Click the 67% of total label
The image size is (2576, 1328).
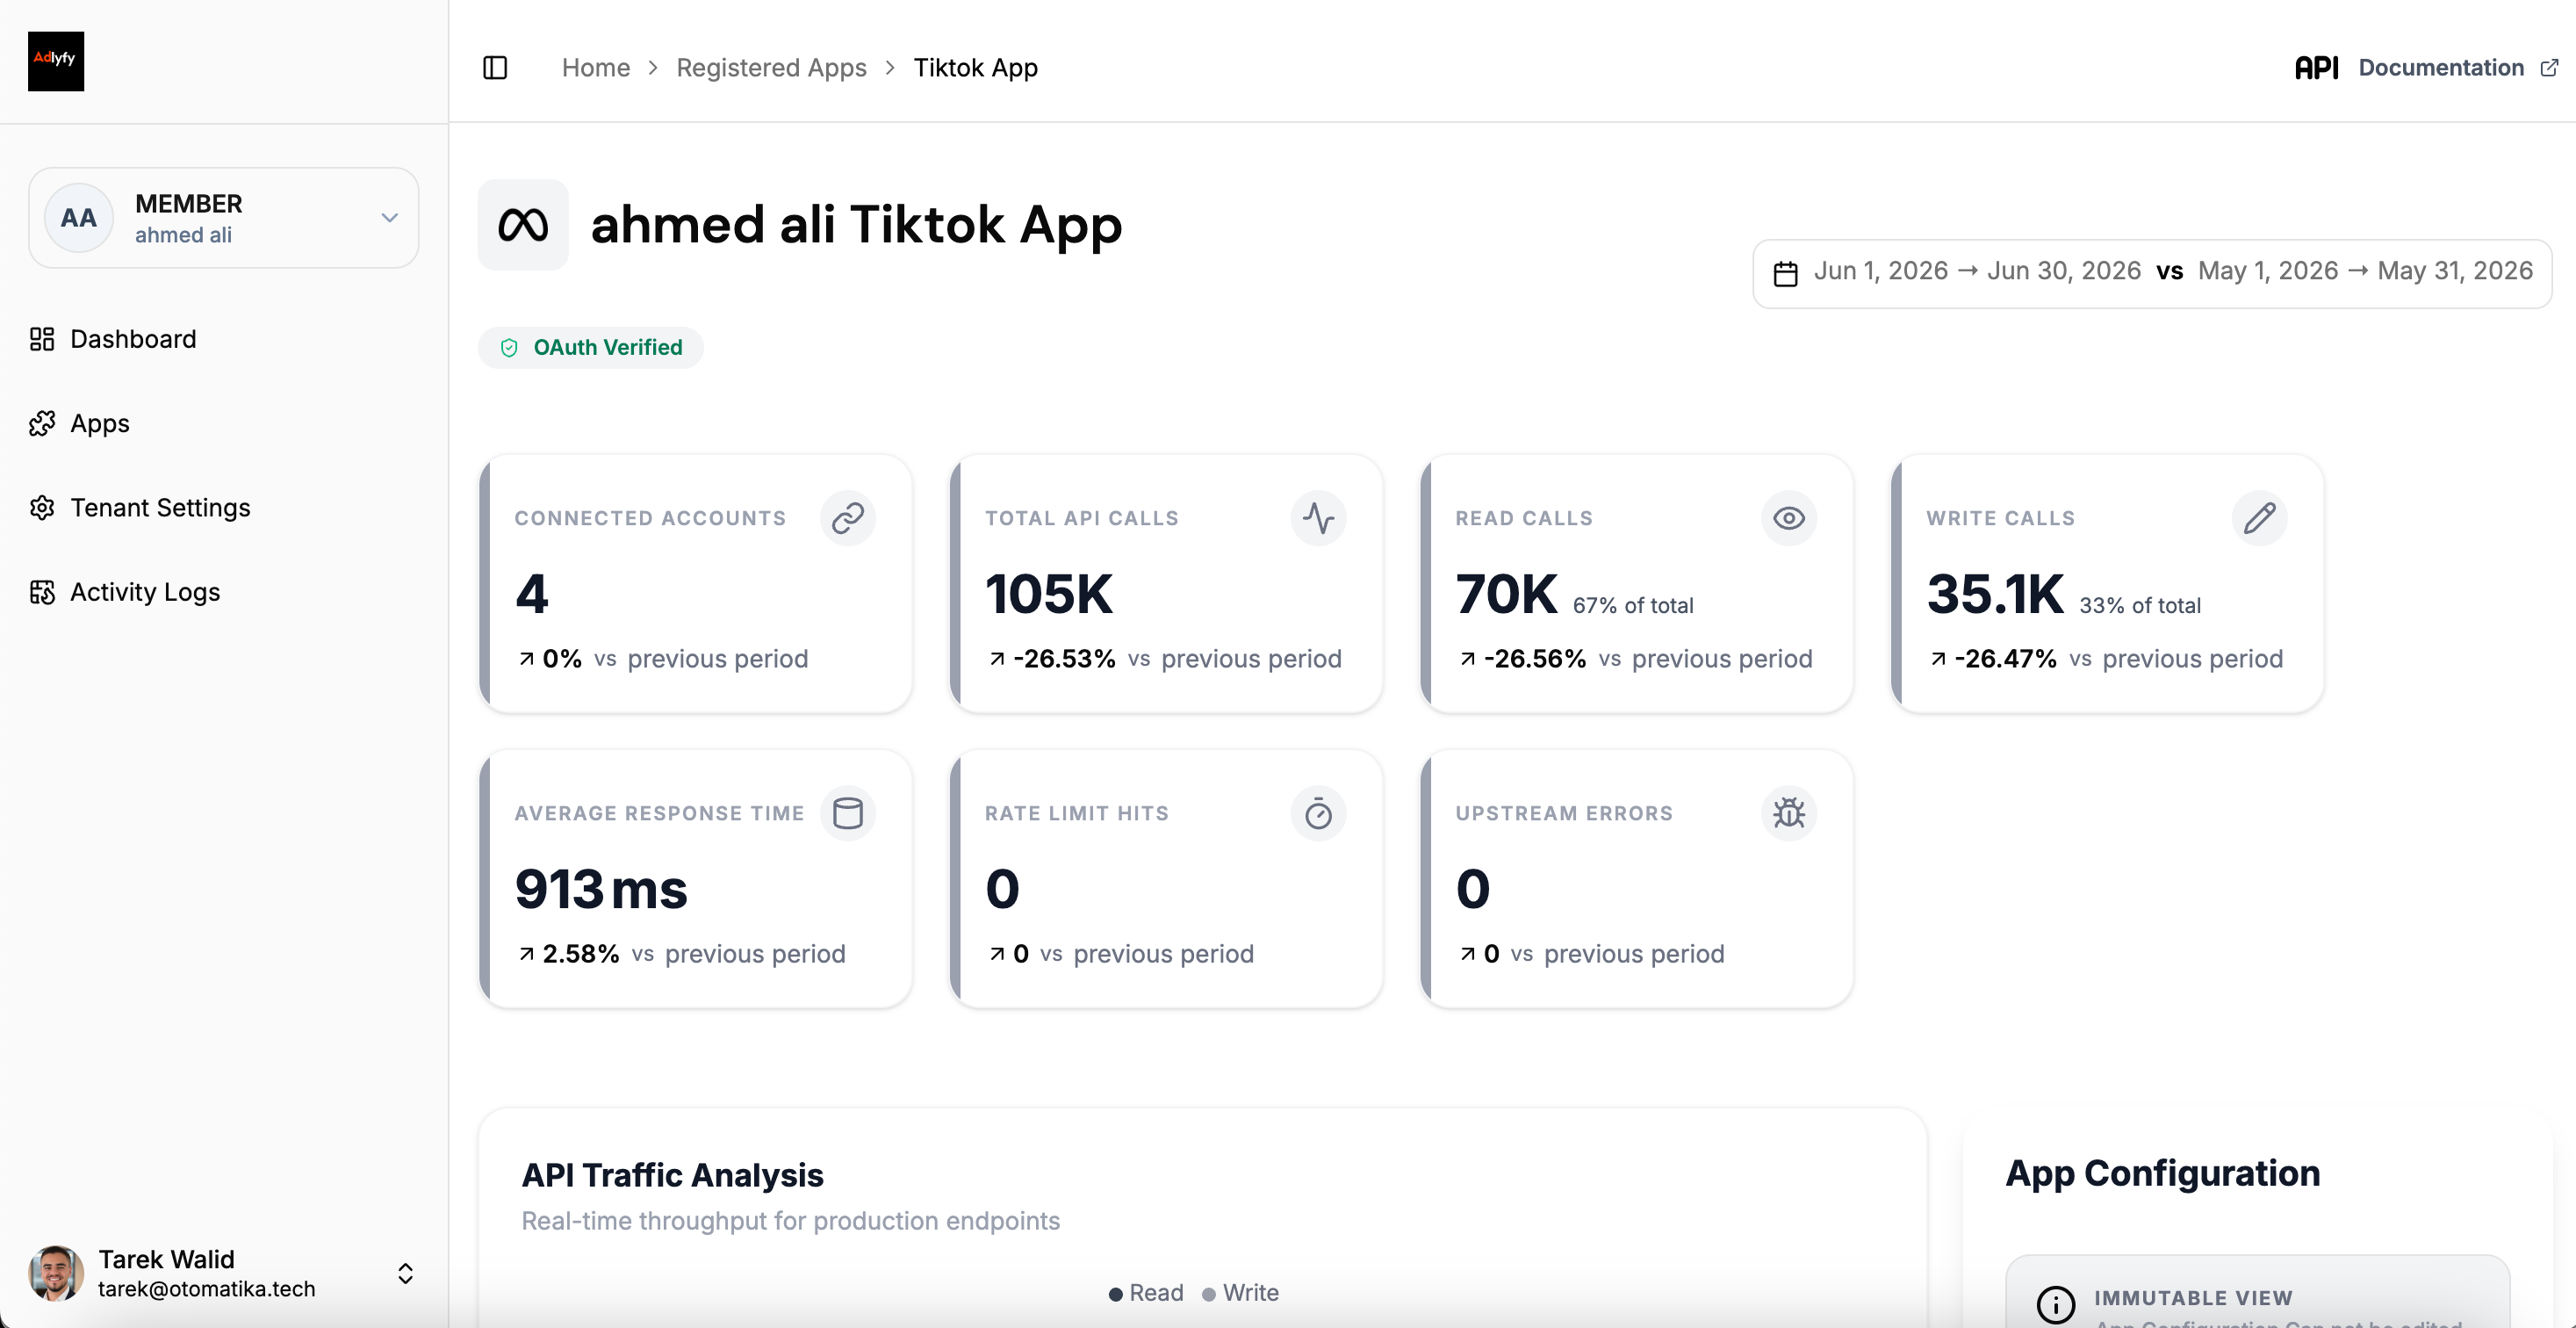click(1633, 606)
